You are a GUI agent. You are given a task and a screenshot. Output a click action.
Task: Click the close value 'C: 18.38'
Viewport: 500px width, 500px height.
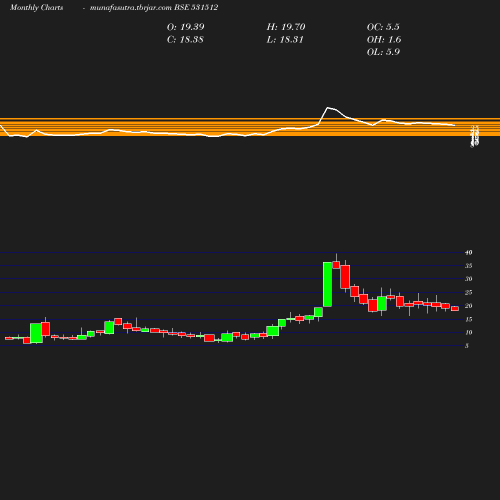pyautogui.click(x=185, y=39)
